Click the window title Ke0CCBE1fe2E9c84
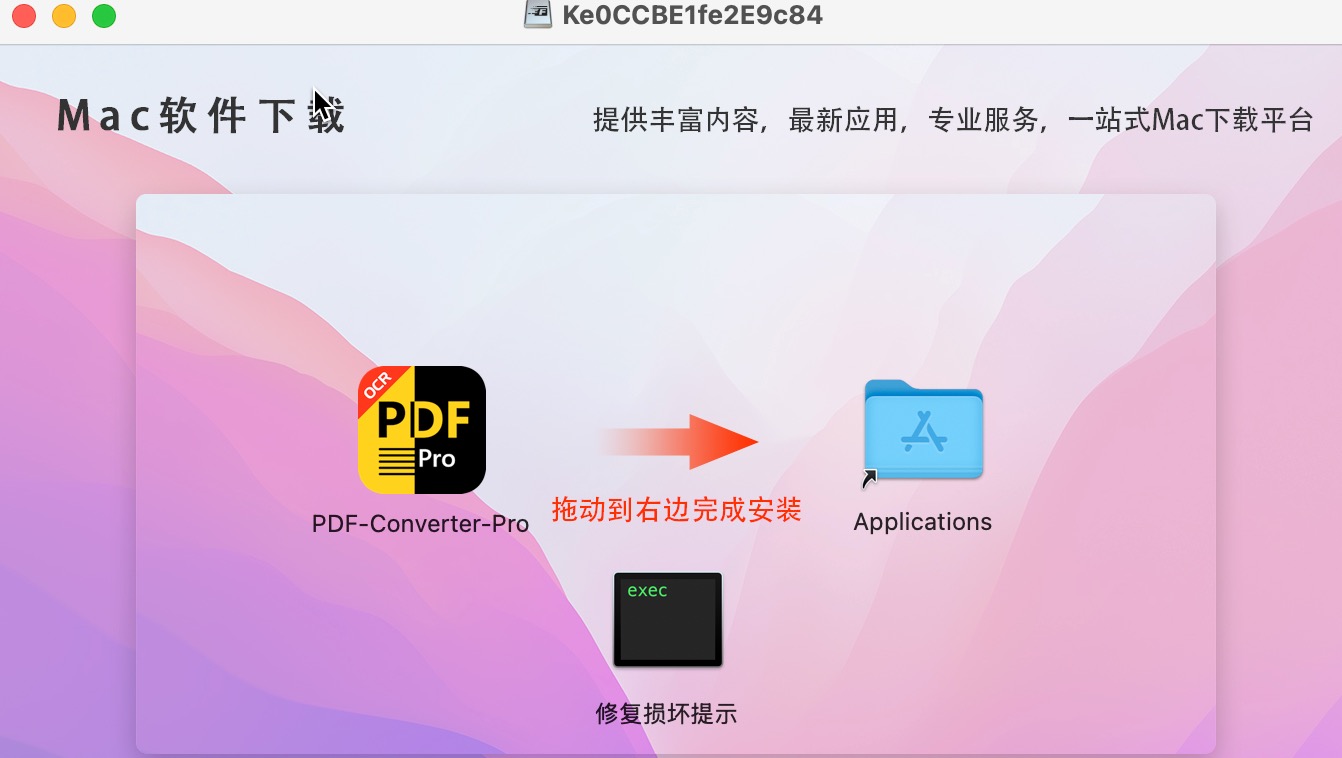This screenshot has width=1342, height=758. tap(693, 15)
